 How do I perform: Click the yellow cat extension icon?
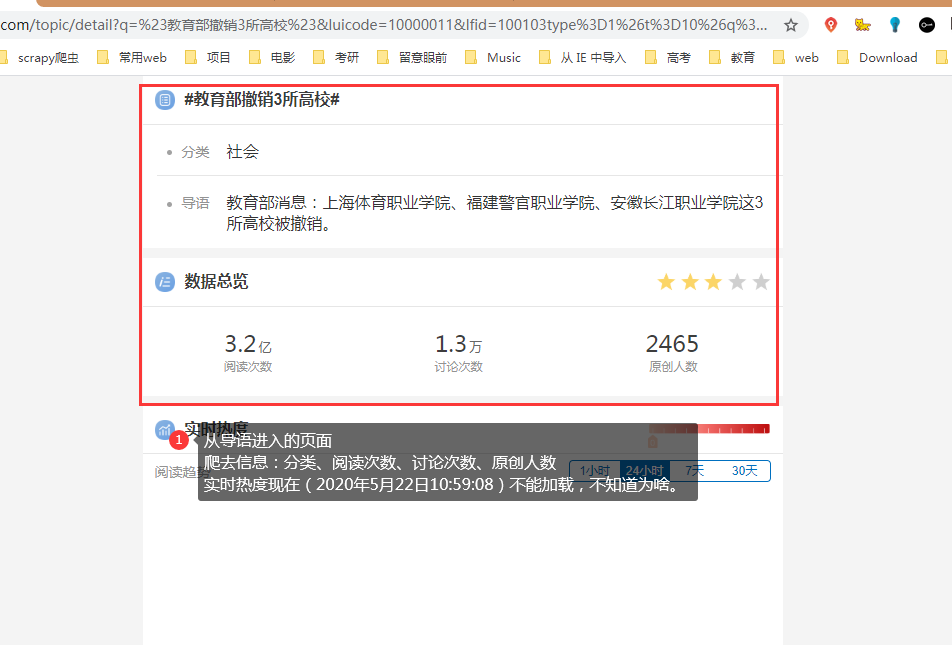[862, 24]
